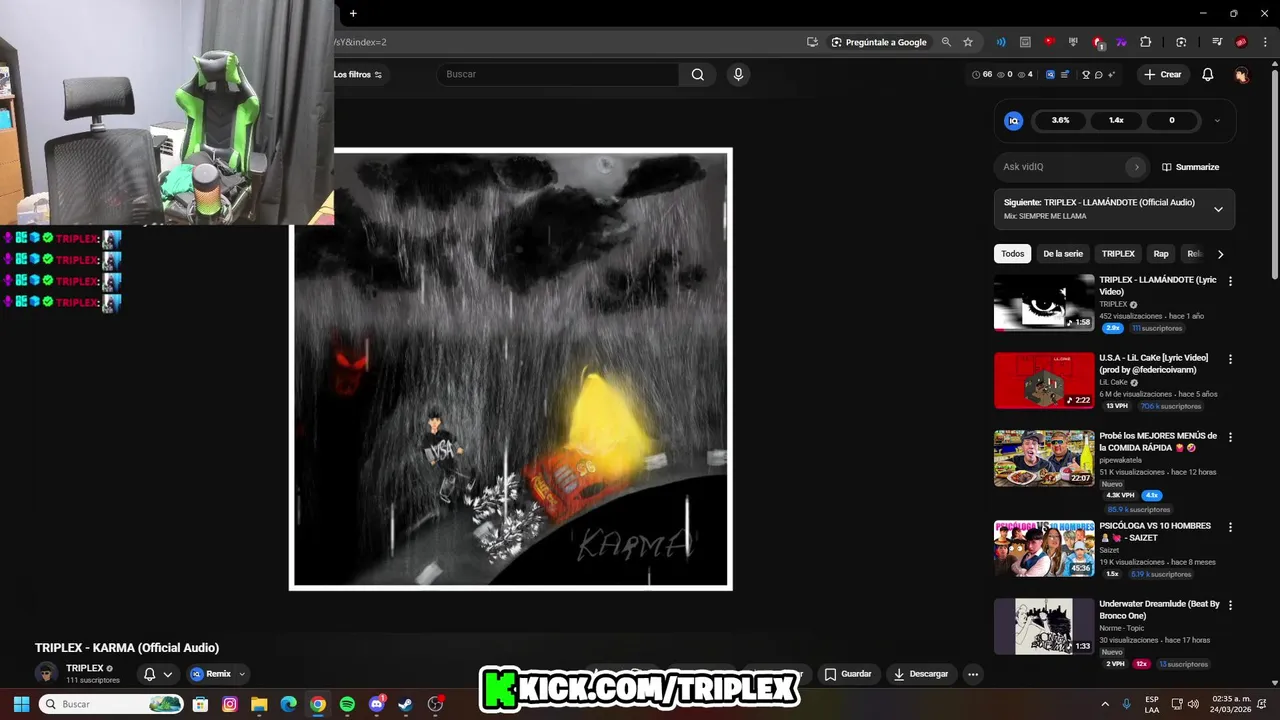The image size is (1280, 720).
Task: Click the vidIQ blue logo in the stats bar
Action: [x=1013, y=120]
